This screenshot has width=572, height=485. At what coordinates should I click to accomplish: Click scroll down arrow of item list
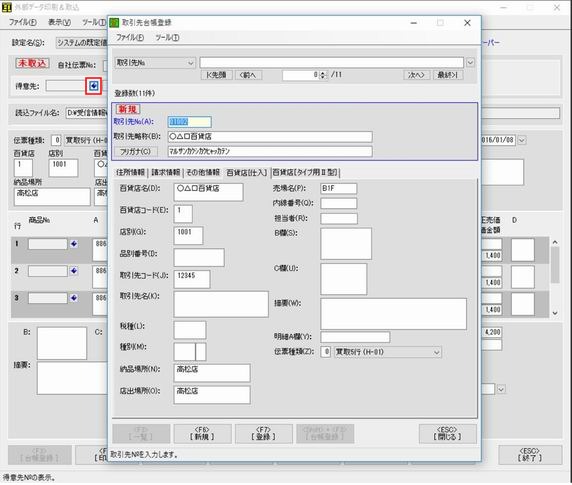(x=555, y=313)
